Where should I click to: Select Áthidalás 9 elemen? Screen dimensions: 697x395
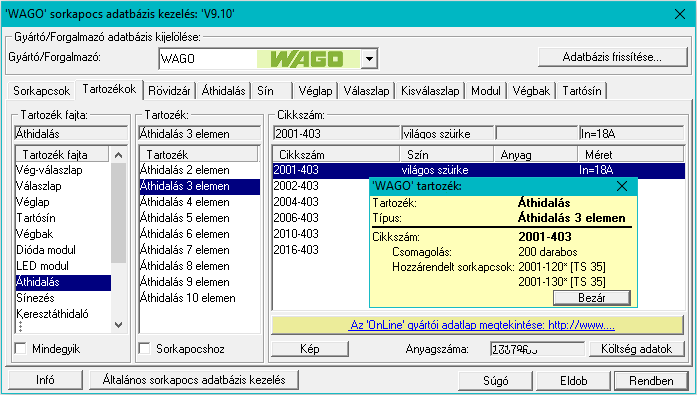click(200, 282)
